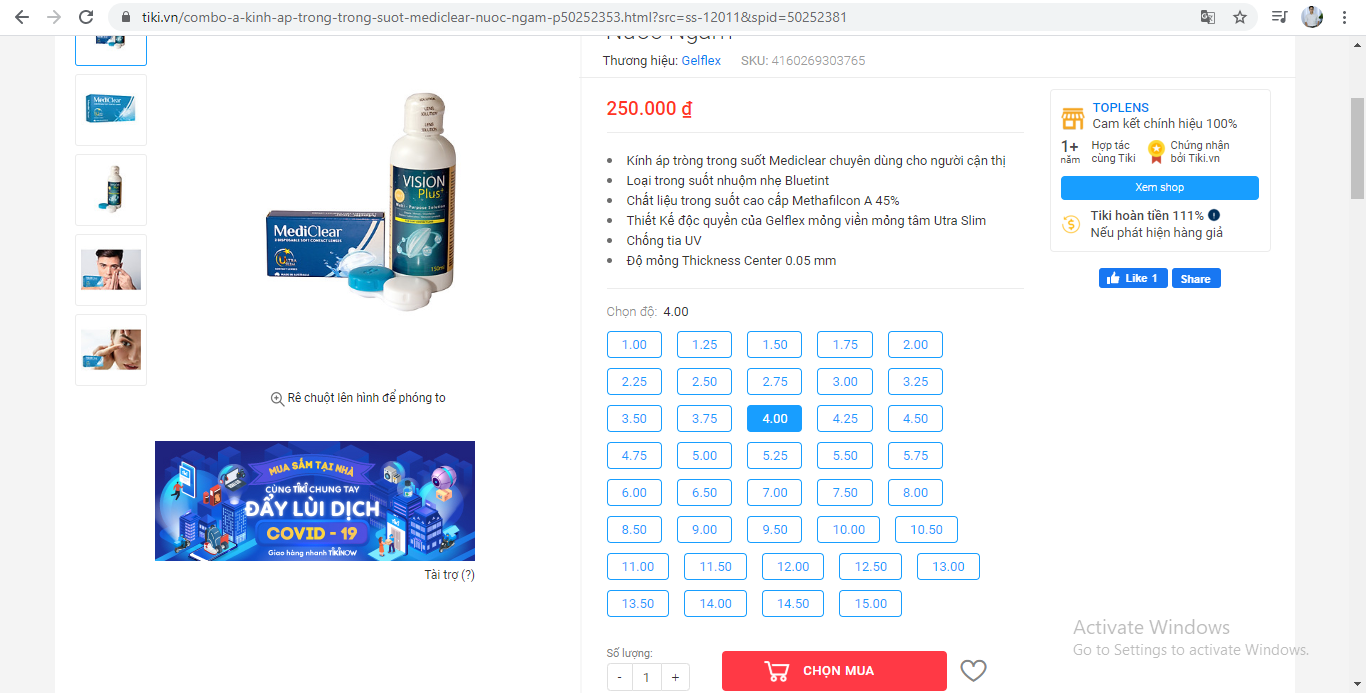Click the browser back arrow
This screenshot has width=1366, height=693.
tap(22, 17)
